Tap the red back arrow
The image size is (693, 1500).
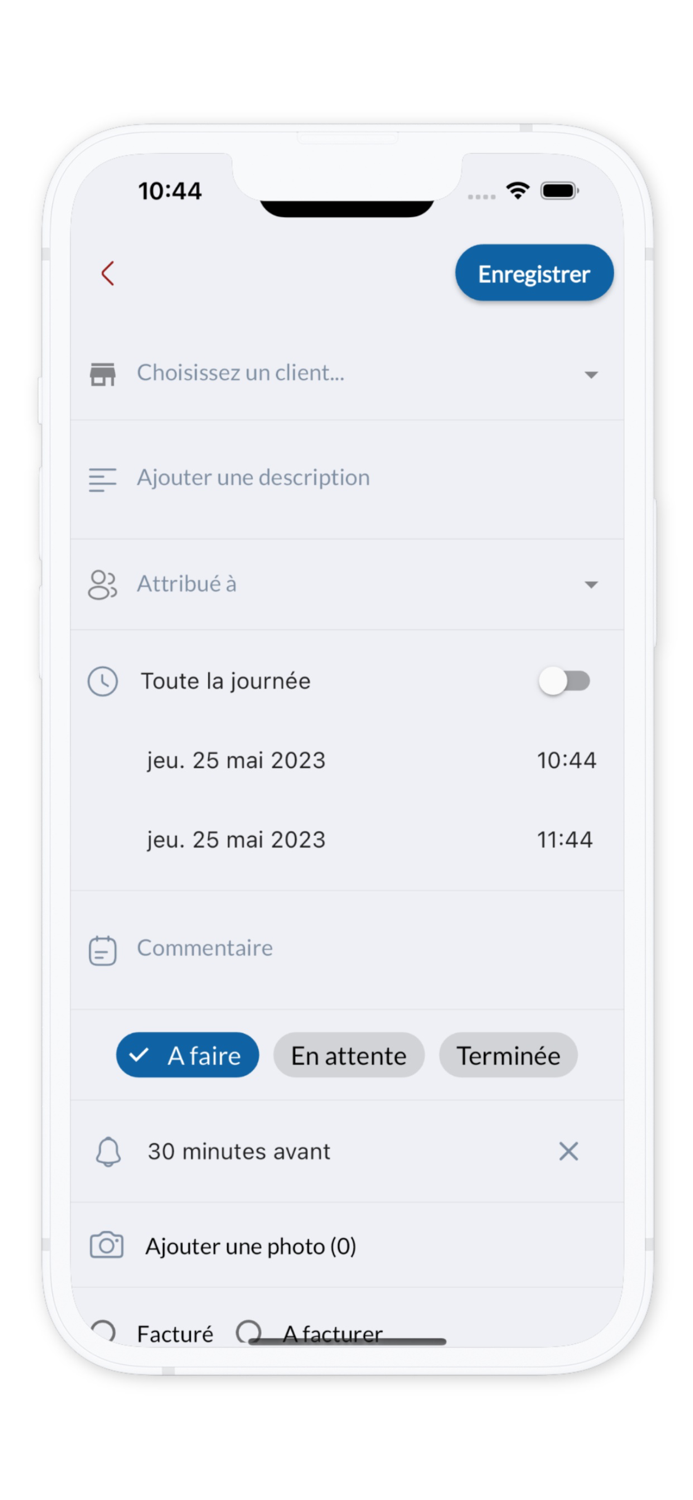(108, 274)
